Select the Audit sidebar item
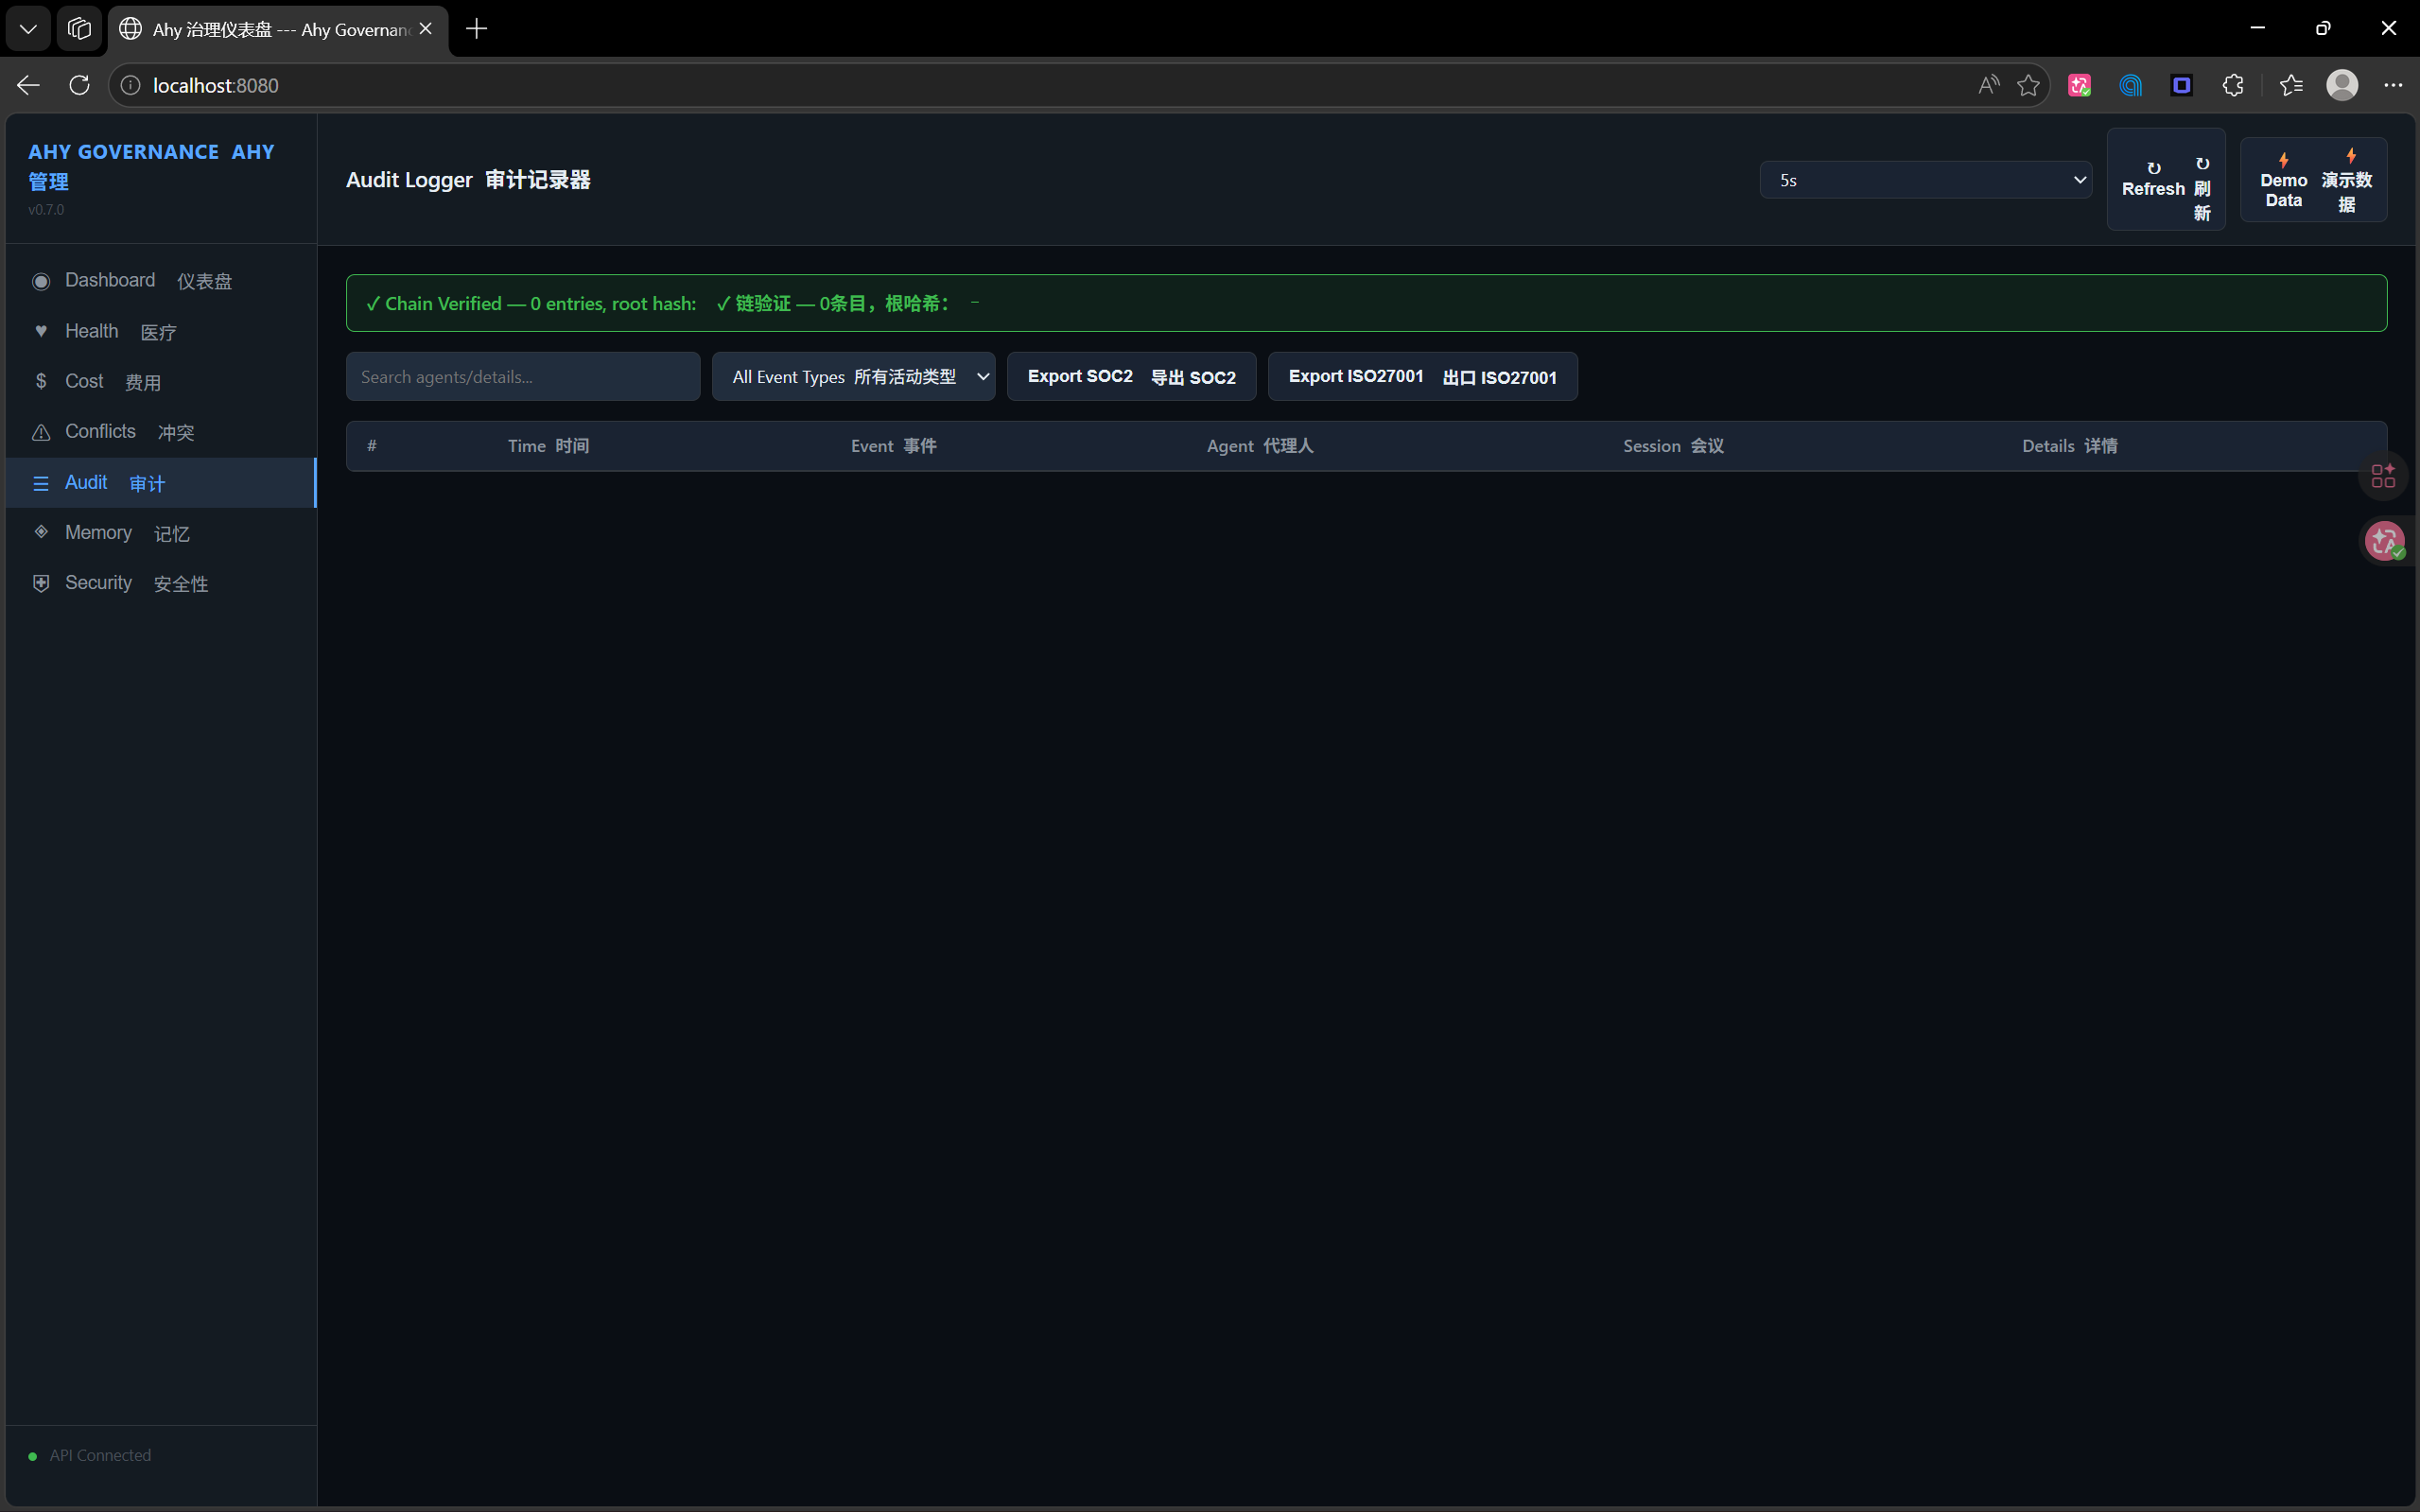 tap(160, 483)
